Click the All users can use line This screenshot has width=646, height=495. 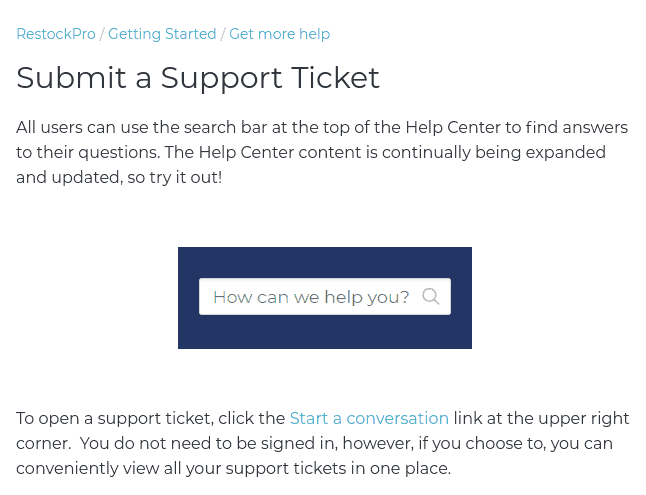click(x=322, y=127)
